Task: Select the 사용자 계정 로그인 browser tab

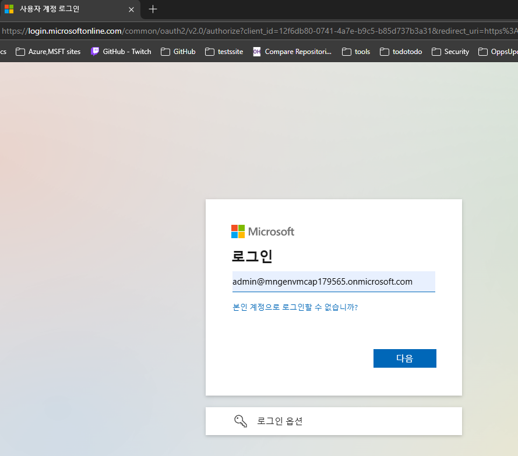Action: (69, 9)
